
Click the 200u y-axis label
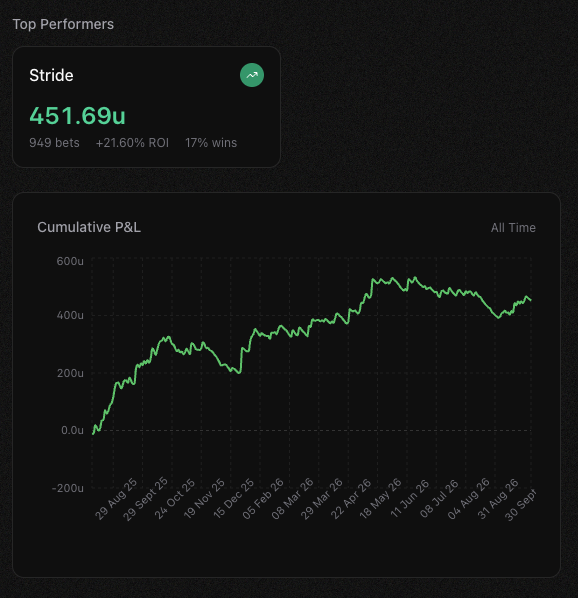point(70,373)
